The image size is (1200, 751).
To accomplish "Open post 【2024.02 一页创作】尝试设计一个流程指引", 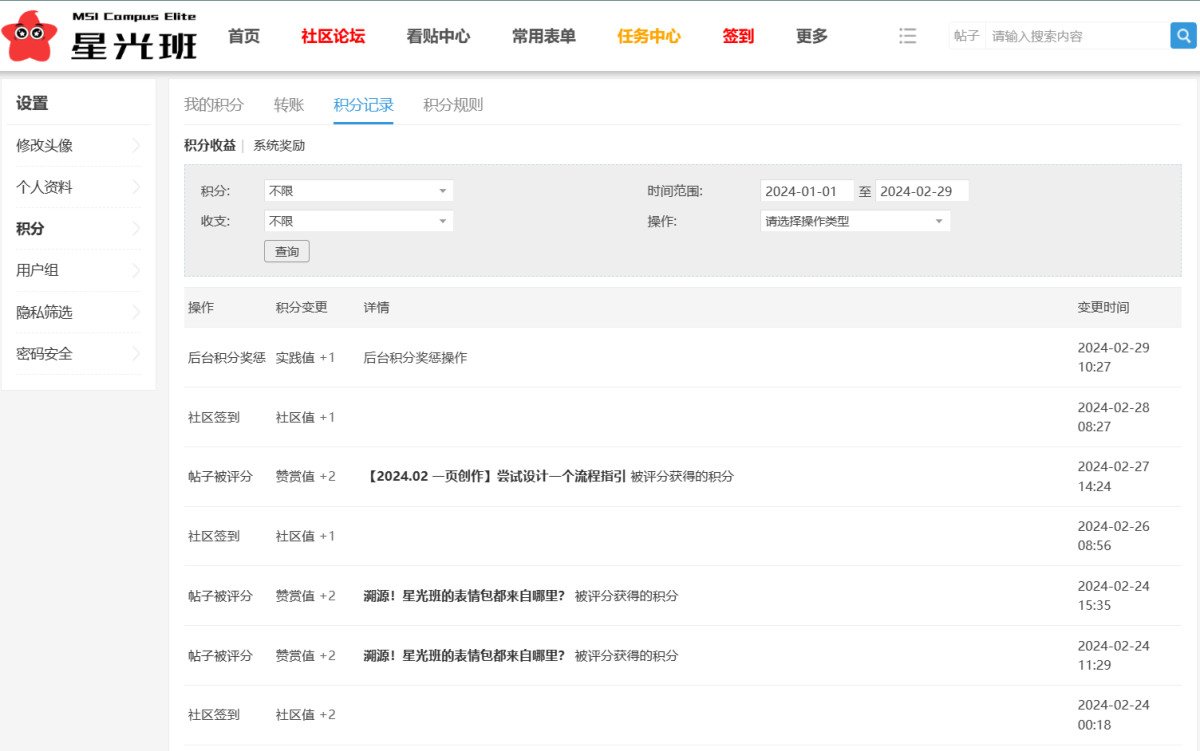I will pyautogui.click(x=495, y=476).
